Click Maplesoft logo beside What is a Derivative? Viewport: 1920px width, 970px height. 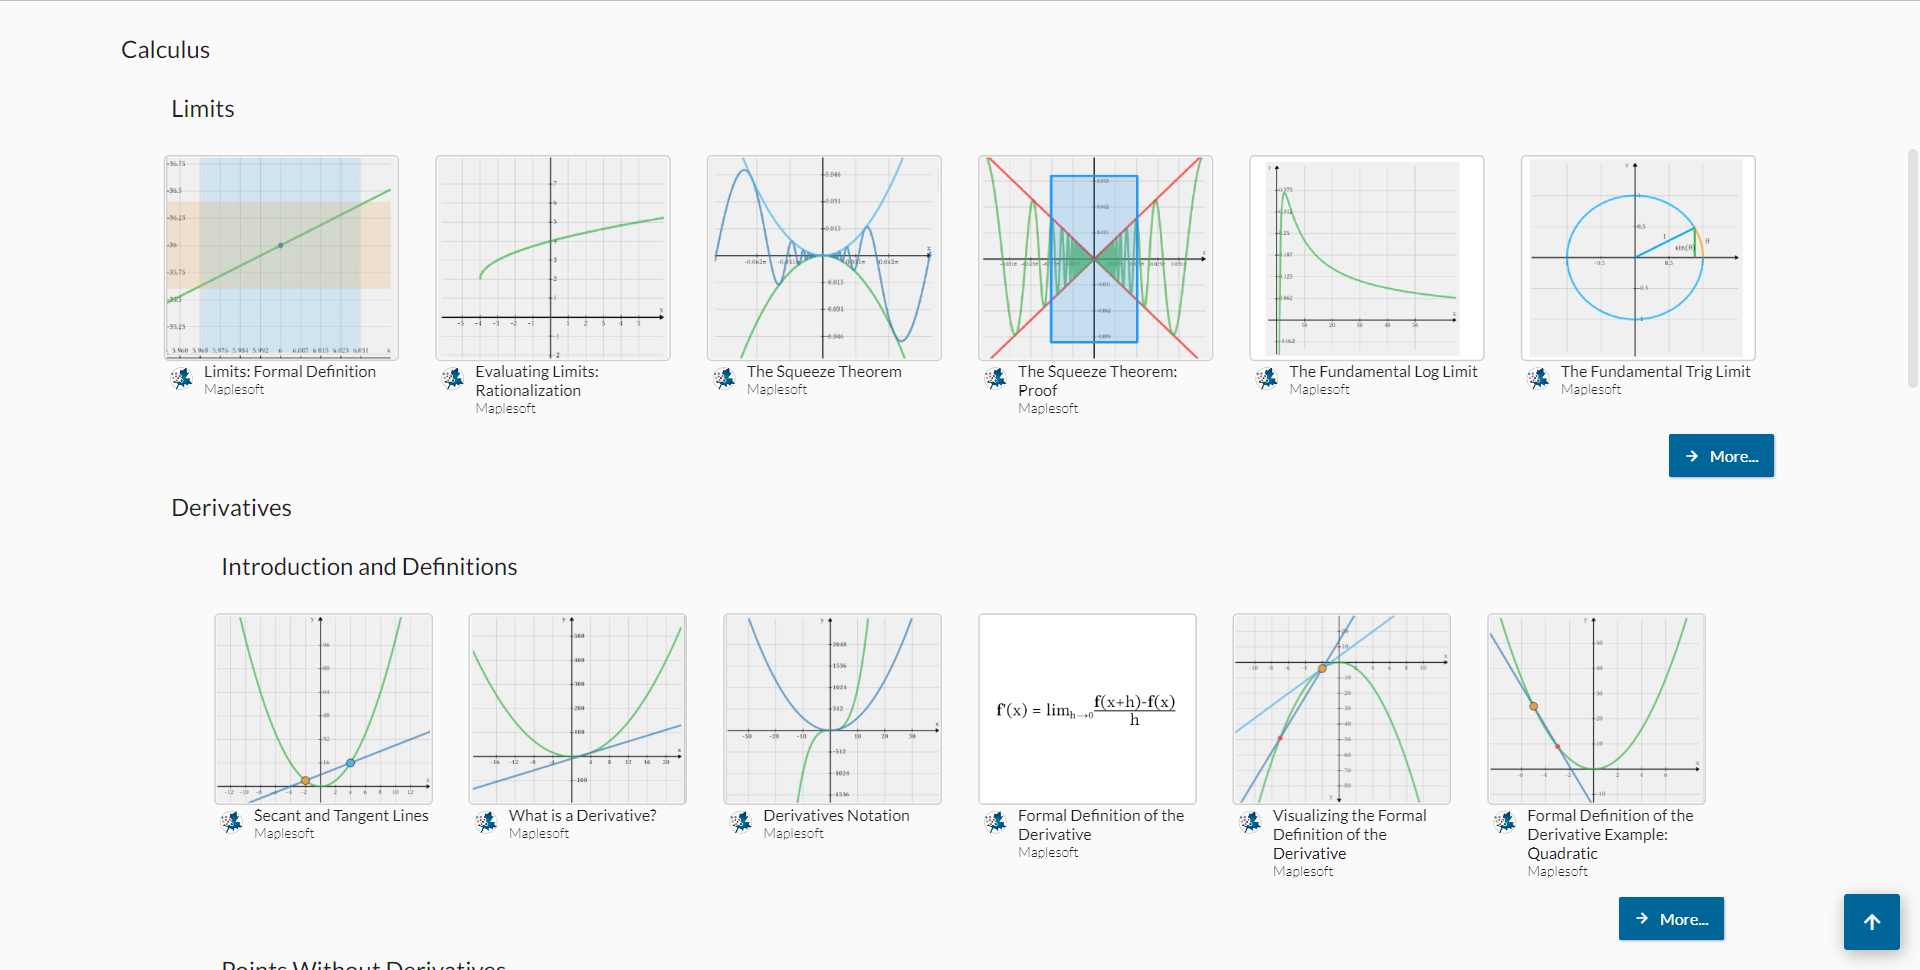487,823
